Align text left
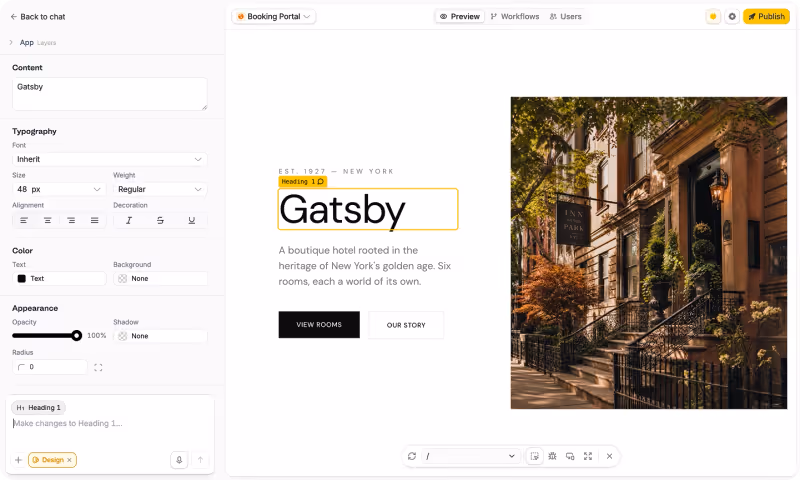The width and height of the screenshot is (800, 480). click(x=24, y=220)
